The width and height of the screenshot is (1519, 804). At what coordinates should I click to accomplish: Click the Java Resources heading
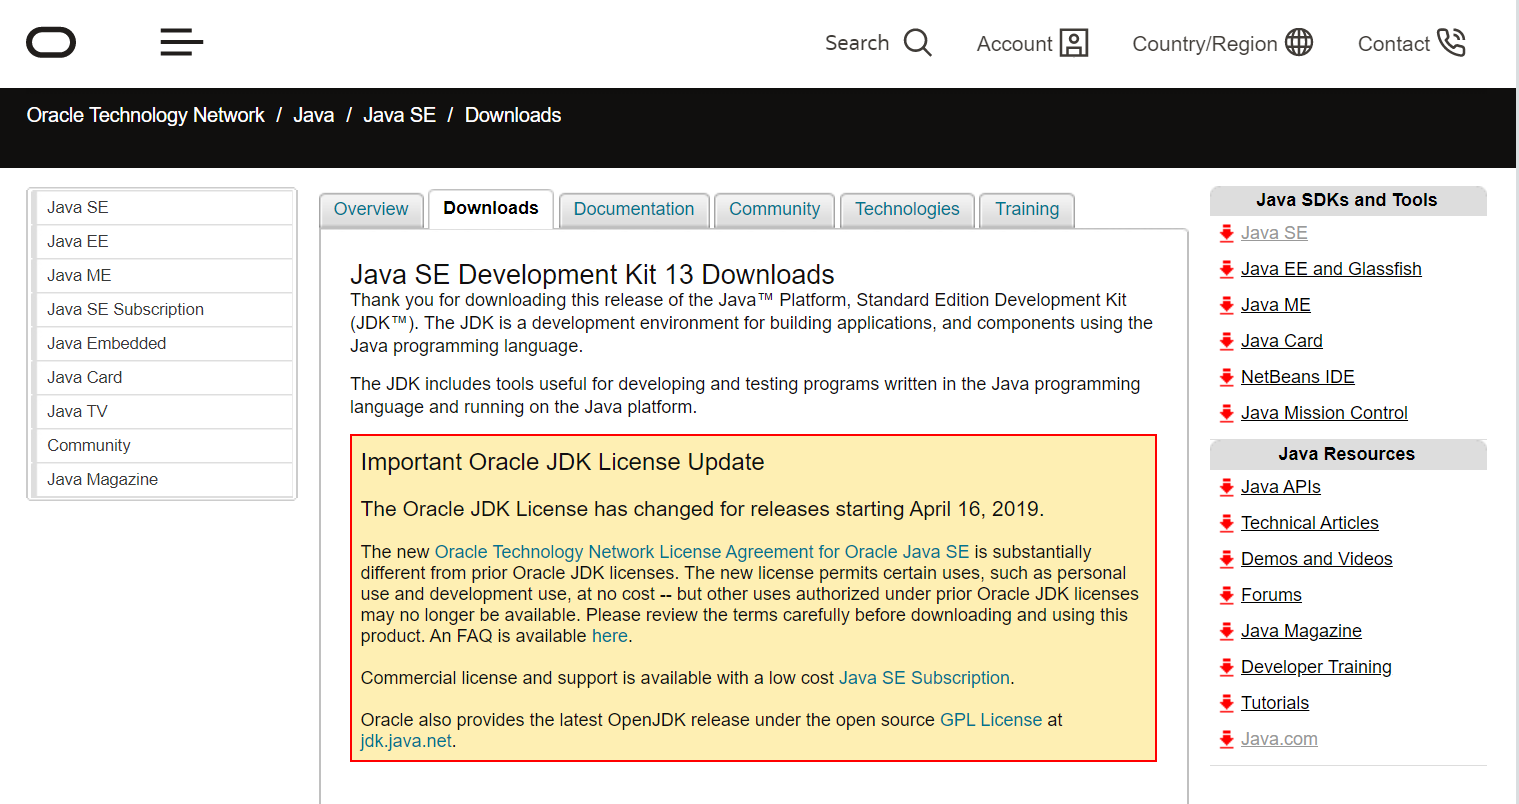click(1347, 454)
